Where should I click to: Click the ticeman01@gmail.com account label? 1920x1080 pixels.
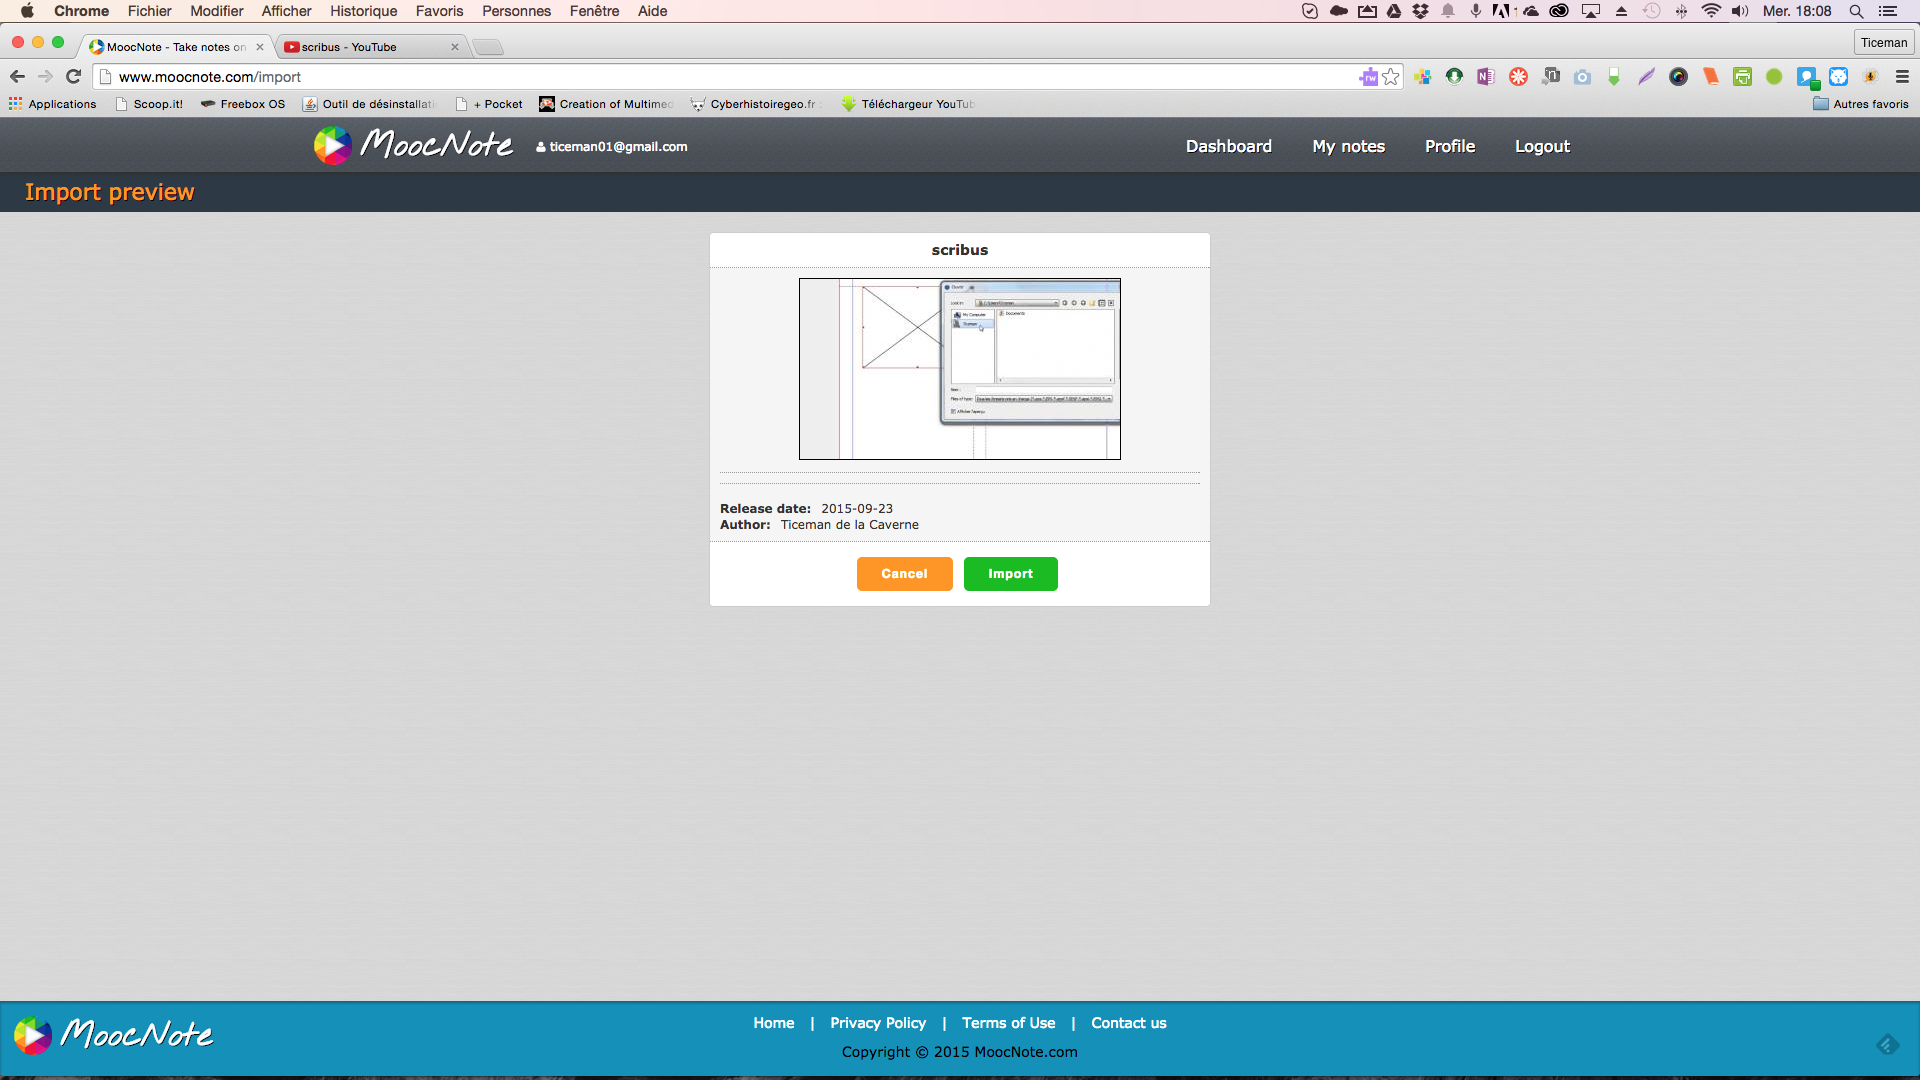coord(612,146)
